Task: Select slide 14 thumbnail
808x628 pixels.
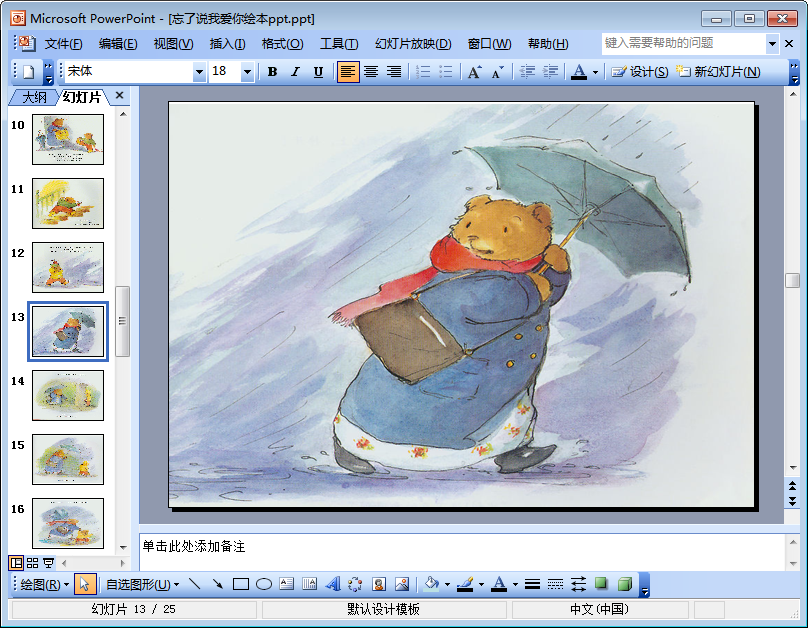Action: [68, 396]
